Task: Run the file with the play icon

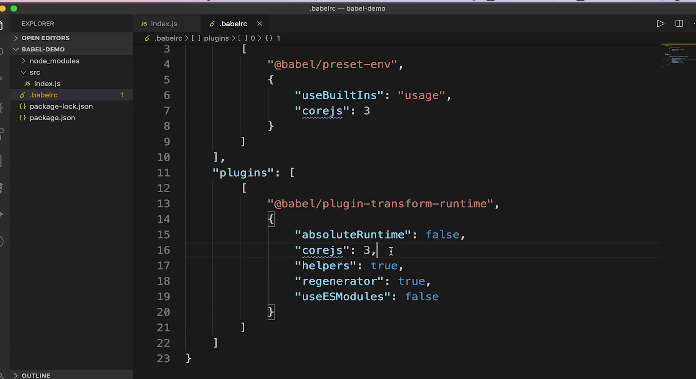Action: [x=660, y=24]
